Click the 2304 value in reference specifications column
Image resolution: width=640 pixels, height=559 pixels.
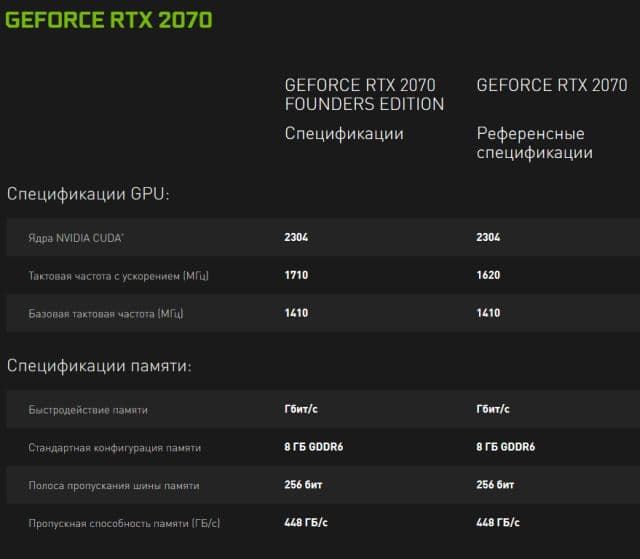(x=488, y=237)
